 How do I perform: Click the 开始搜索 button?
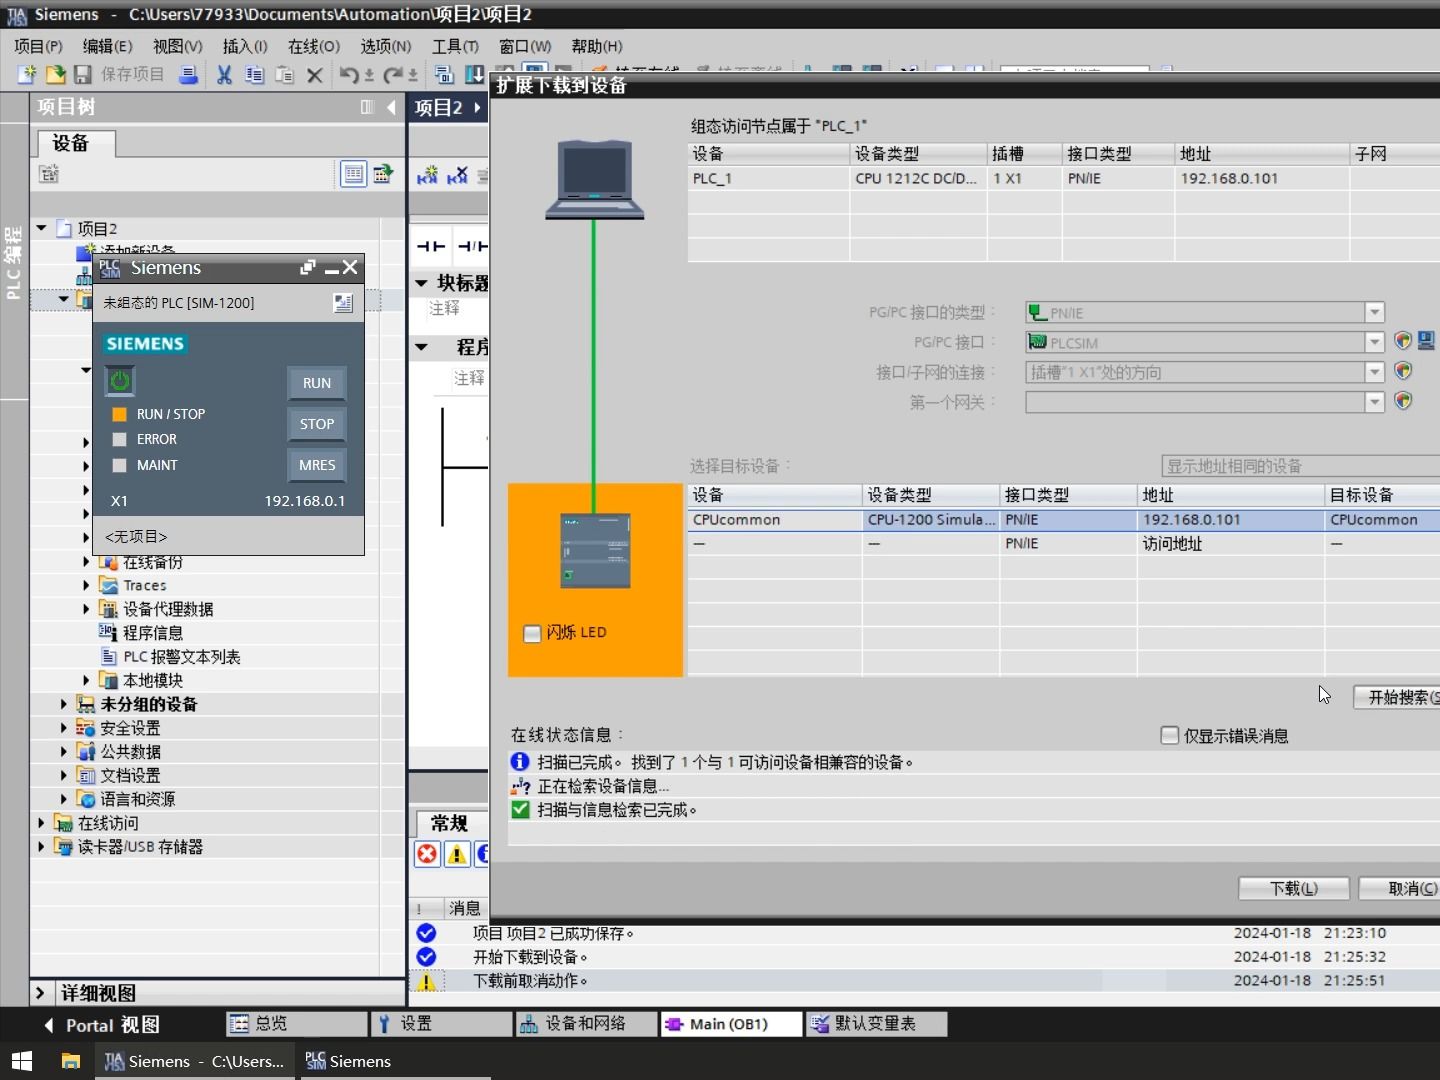coord(1397,697)
